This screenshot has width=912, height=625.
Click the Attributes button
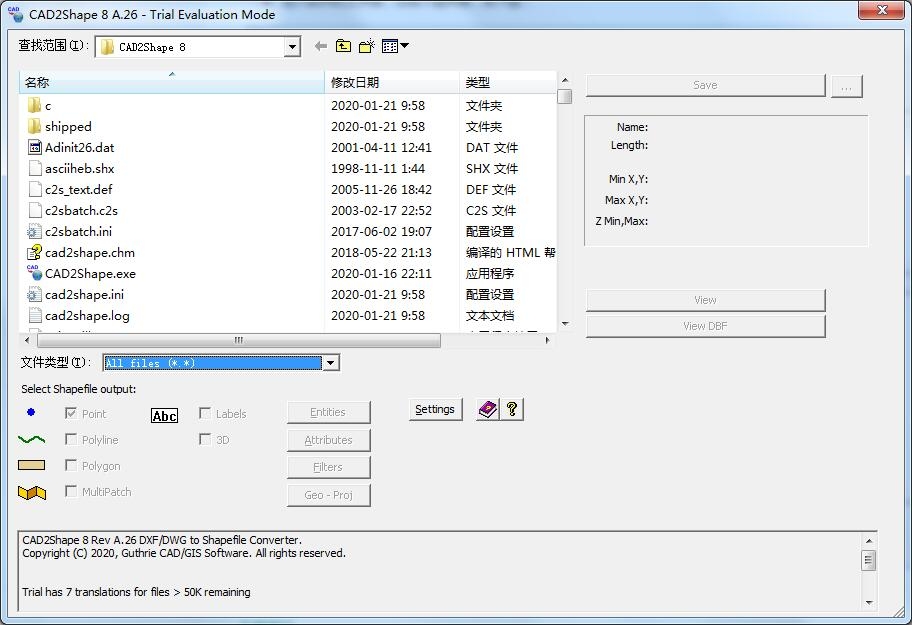pyautogui.click(x=329, y=440)
